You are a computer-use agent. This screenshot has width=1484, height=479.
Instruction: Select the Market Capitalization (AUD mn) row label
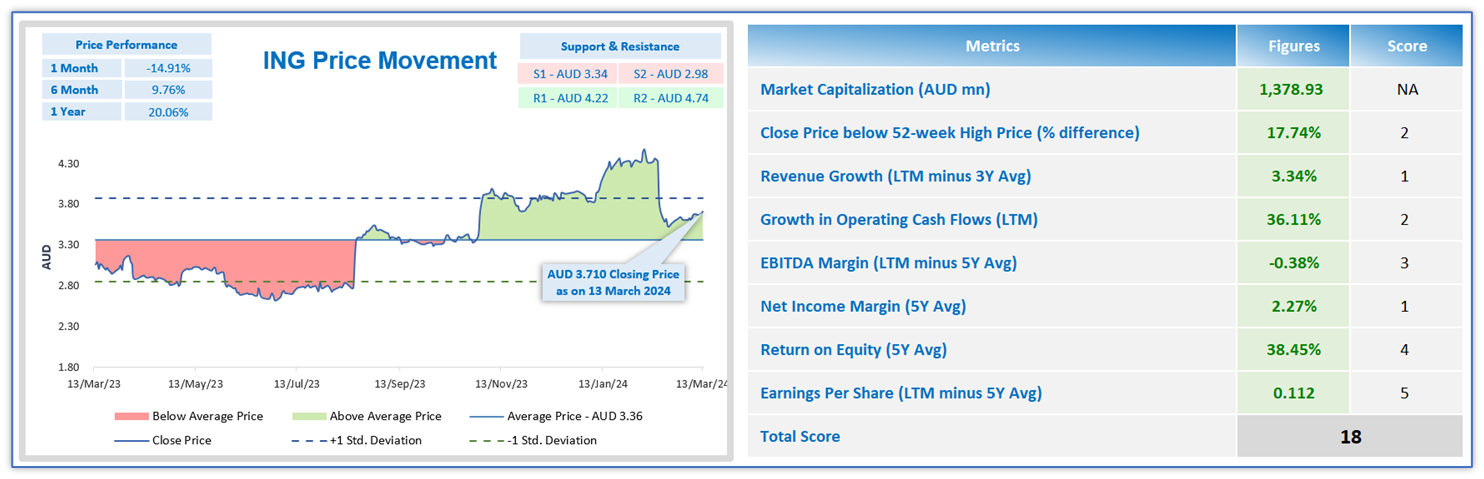coord(875,90)
